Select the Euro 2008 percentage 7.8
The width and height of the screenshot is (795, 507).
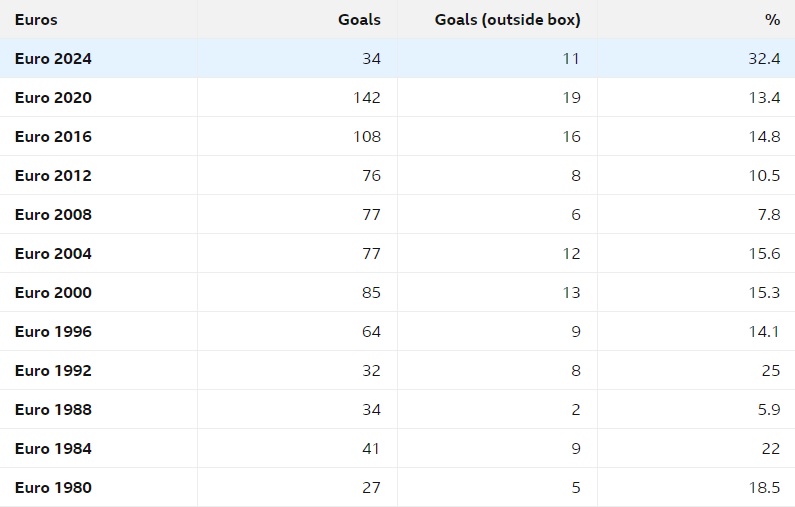click(769, 215)
